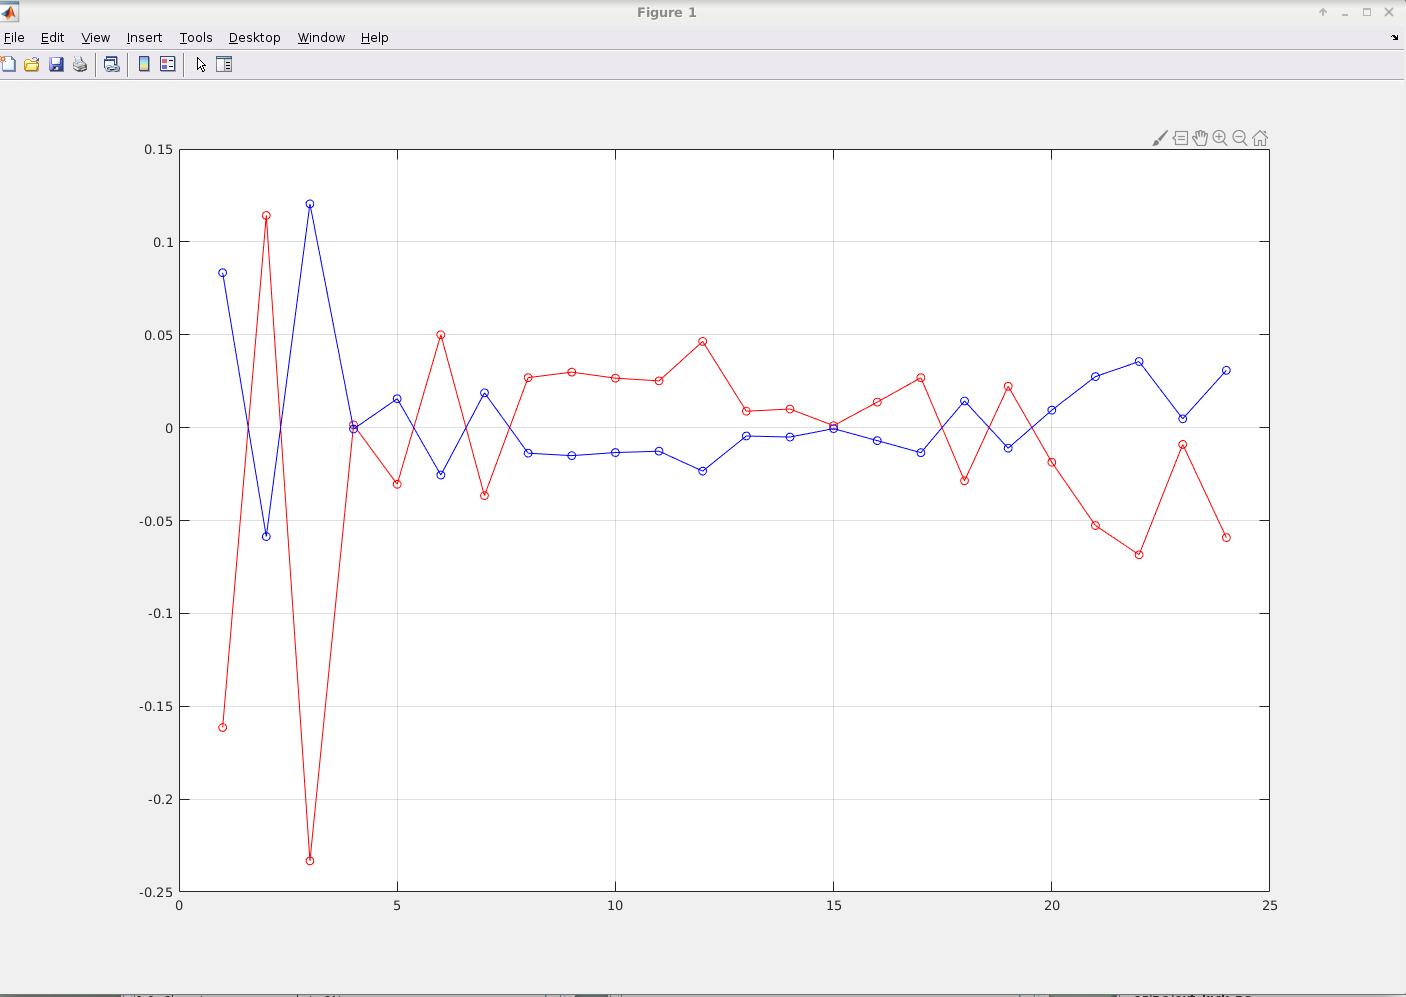Open the Tools menu

(196, 37)
